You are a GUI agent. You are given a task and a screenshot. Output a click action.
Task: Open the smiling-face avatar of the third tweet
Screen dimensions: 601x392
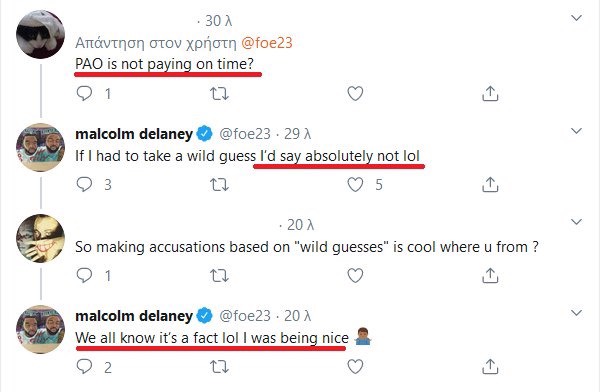(x=41, y=238)
